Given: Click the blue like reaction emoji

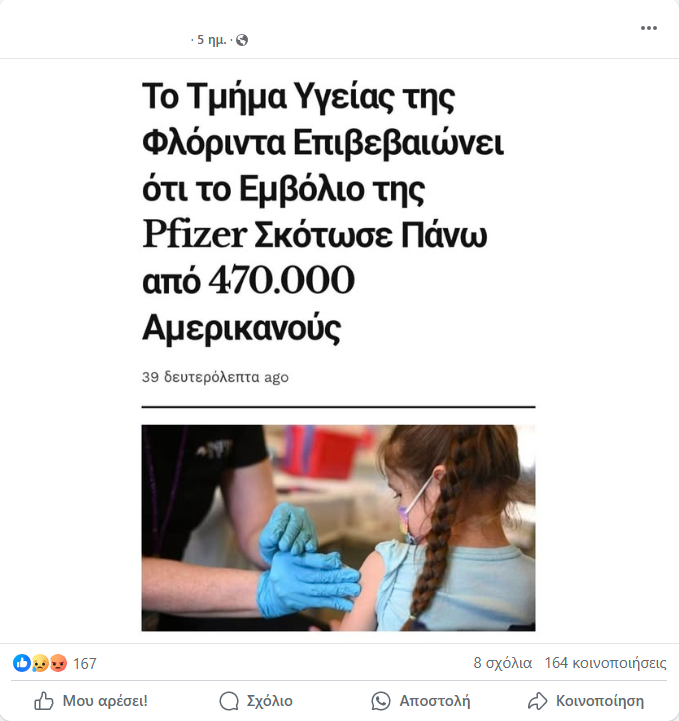Looking at the screenshot, I should tap(22, 663).
